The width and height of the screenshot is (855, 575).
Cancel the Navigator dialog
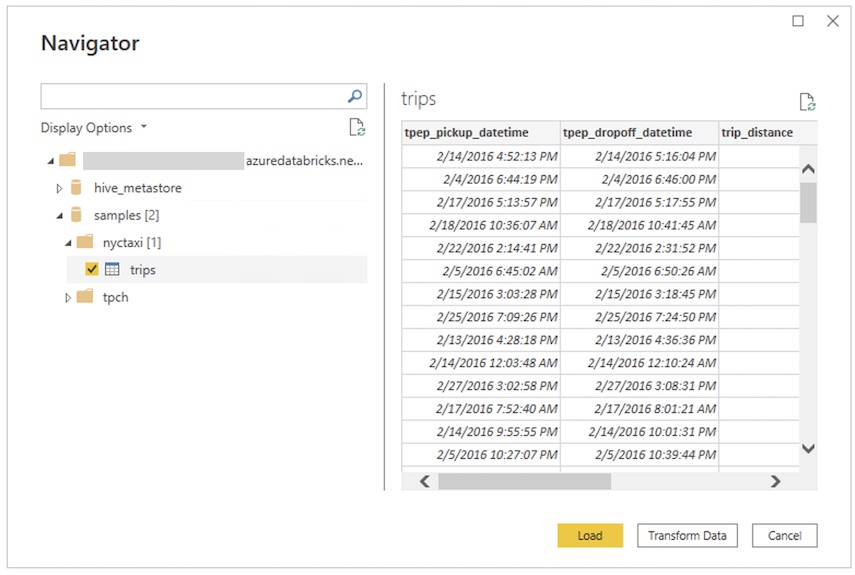click(784, 536)
